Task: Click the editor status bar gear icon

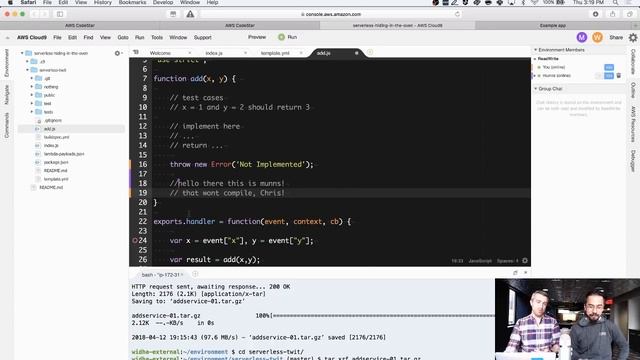Action: [525, 260]
